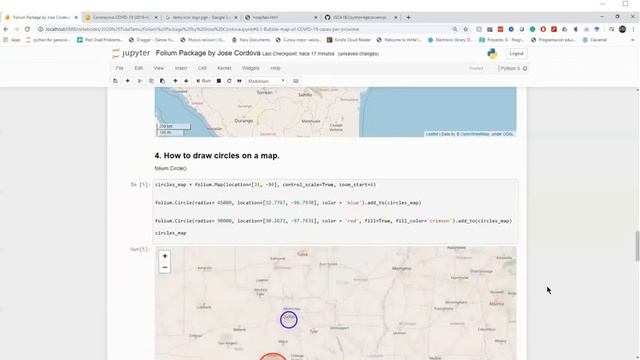Save and checkpoint the notebook
The image size is (640, 360).
116,81
